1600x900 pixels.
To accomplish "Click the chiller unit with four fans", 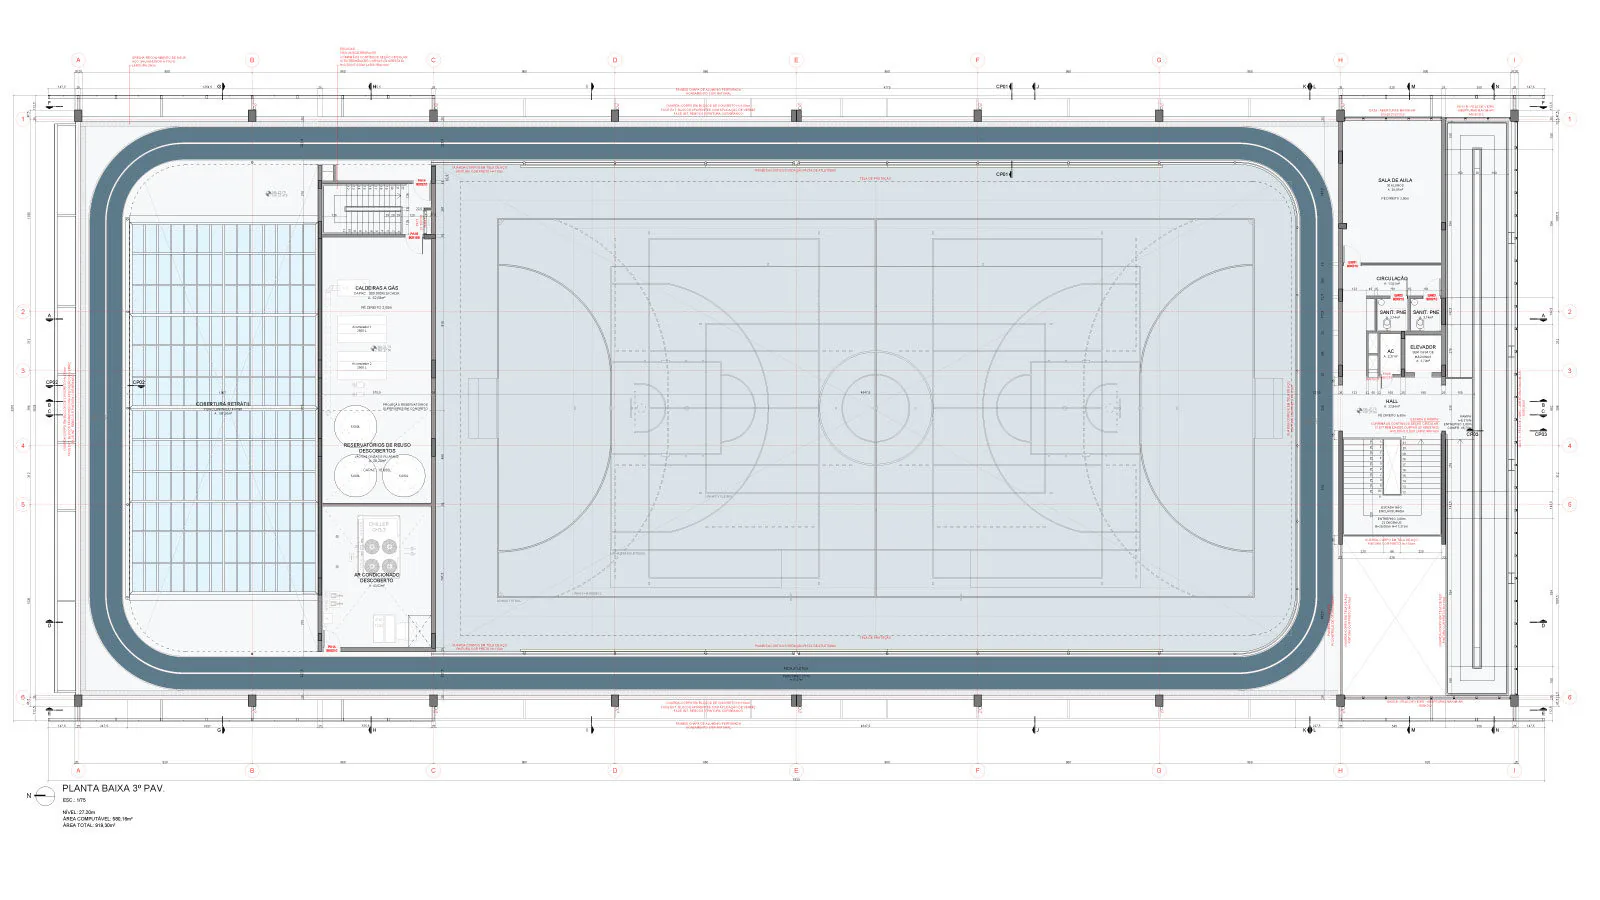I will (x=379, y=546).
